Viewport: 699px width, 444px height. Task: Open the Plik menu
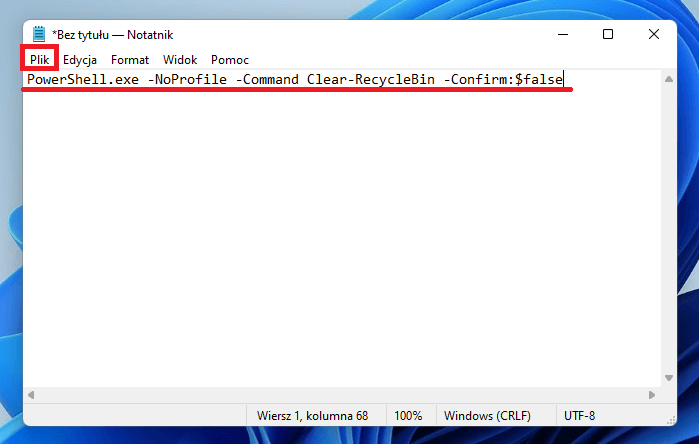39,59
